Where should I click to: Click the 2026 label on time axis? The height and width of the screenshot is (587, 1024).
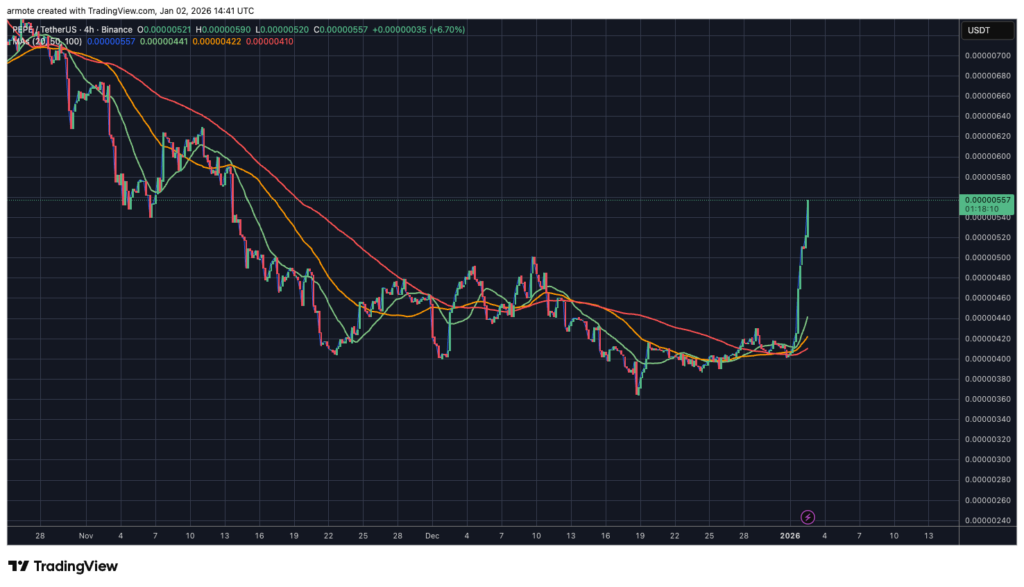[x=790, y=536]
